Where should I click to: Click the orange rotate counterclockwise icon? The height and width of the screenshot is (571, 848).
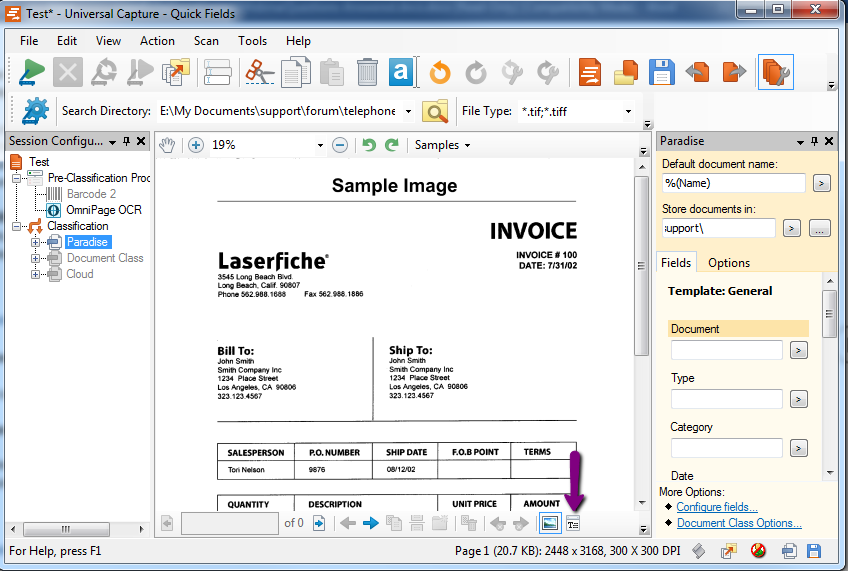[440, 72]
